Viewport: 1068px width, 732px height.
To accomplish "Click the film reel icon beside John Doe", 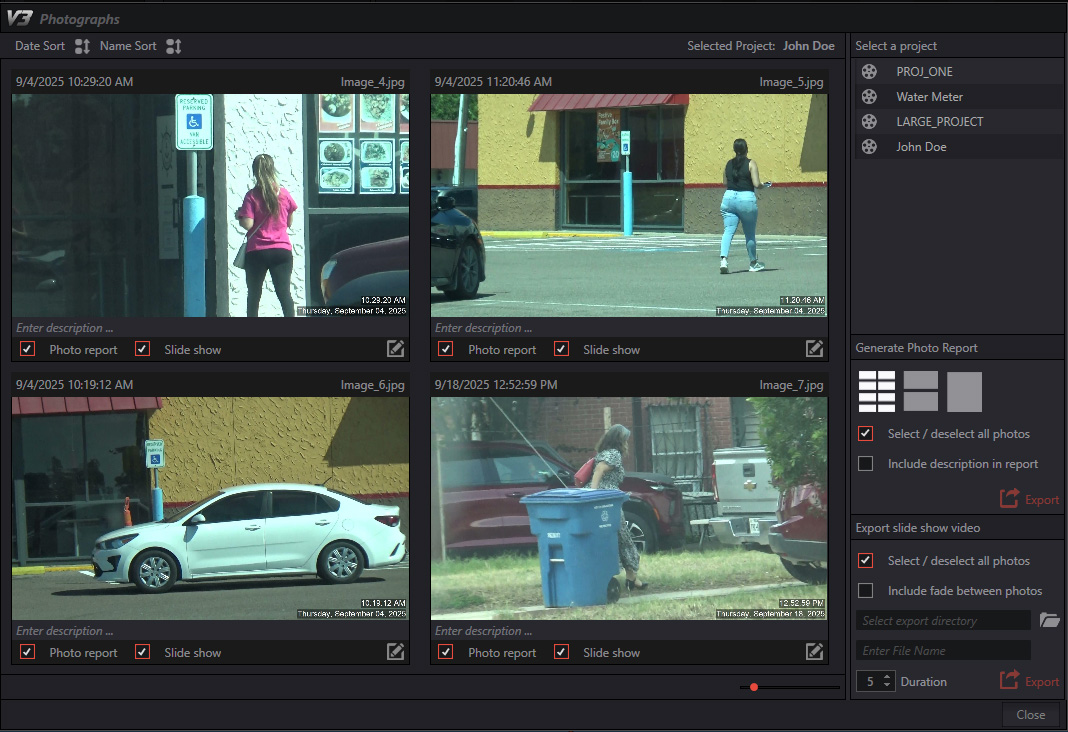I will click(869, 146).
